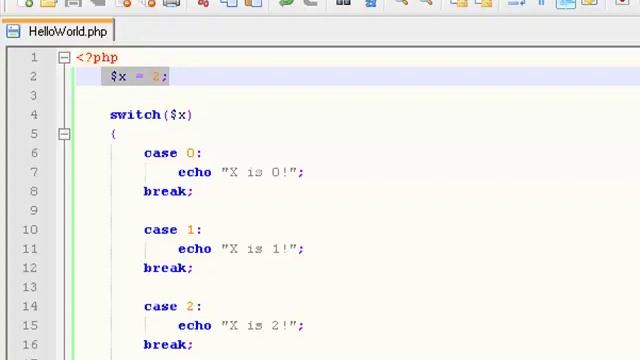The height and width of the screenshot is (360, 640).
Task: Click line number 3 in the margin
Action: (x=34, y=96)
